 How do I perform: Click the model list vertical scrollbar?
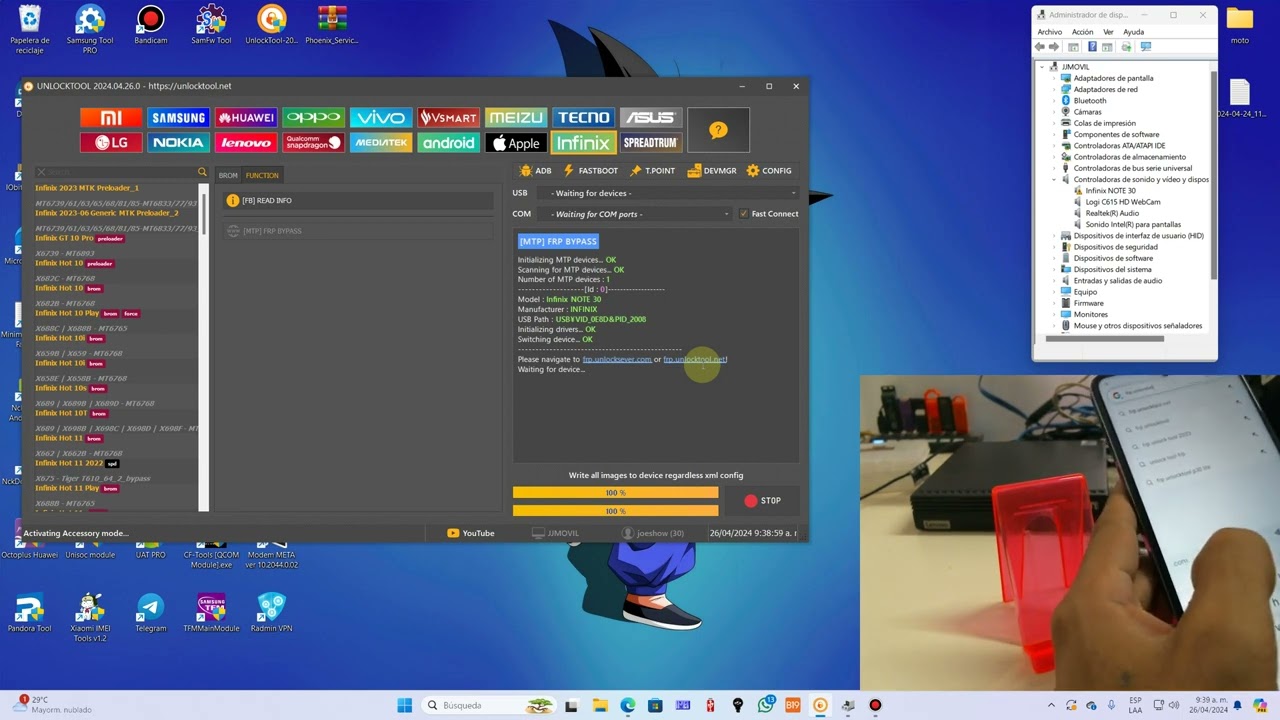(204, 346)
